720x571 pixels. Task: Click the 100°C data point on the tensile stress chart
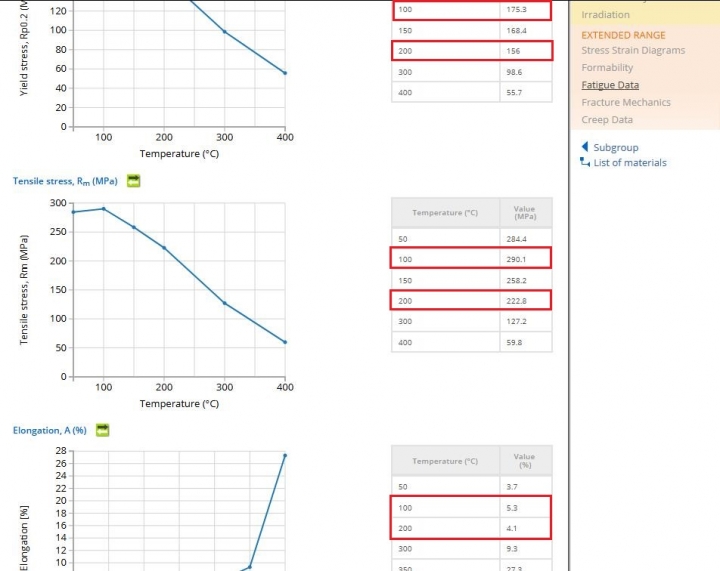click(103, 209)
